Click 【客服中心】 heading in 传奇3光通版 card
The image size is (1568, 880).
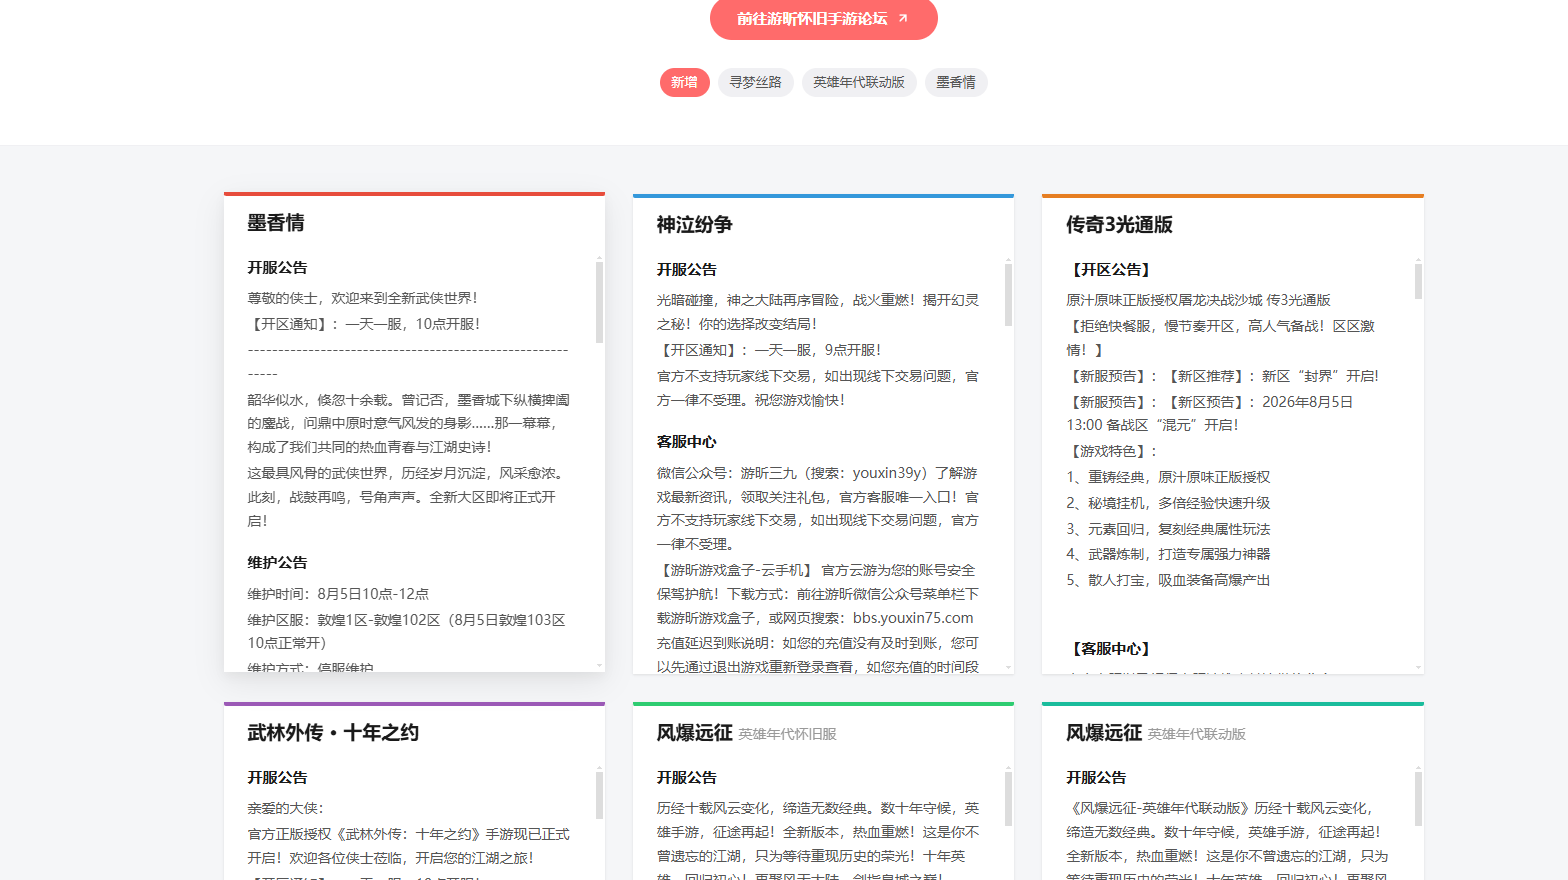(x=1111, y=648)
